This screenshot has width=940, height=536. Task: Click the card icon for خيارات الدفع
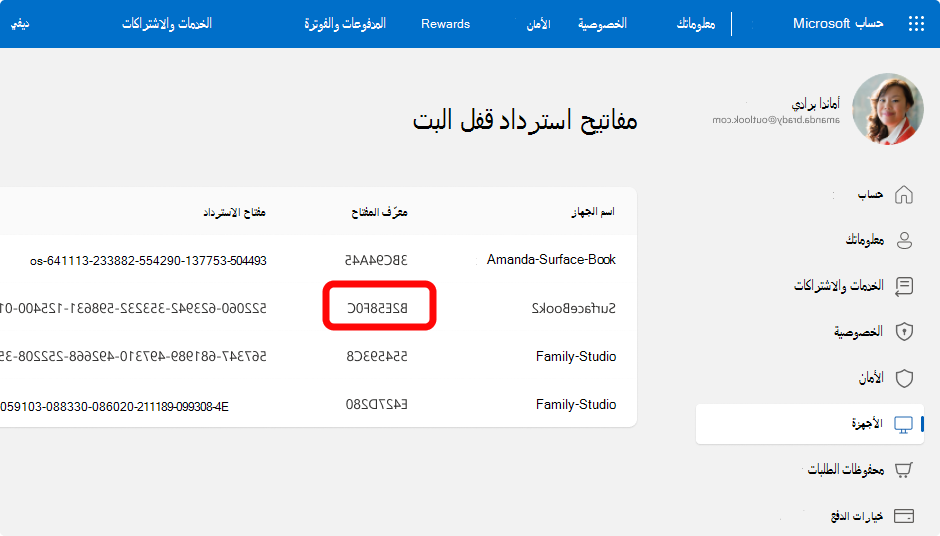(x=903, y=516)
